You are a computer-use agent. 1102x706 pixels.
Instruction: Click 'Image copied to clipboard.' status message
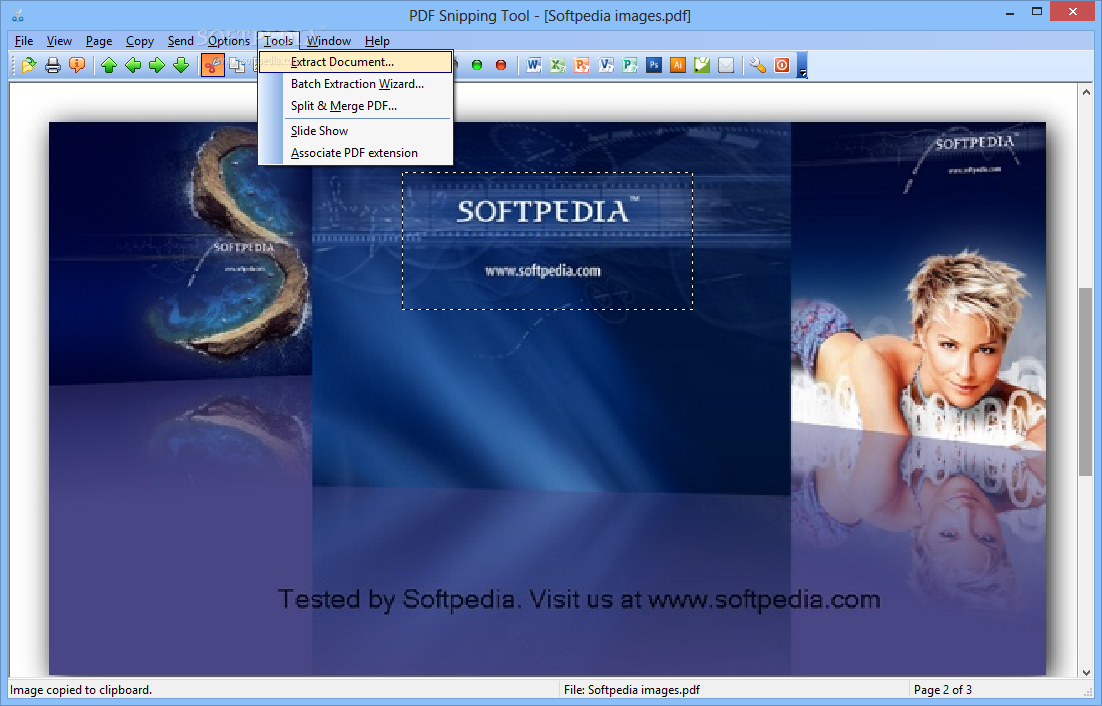[x=81, y=690]
